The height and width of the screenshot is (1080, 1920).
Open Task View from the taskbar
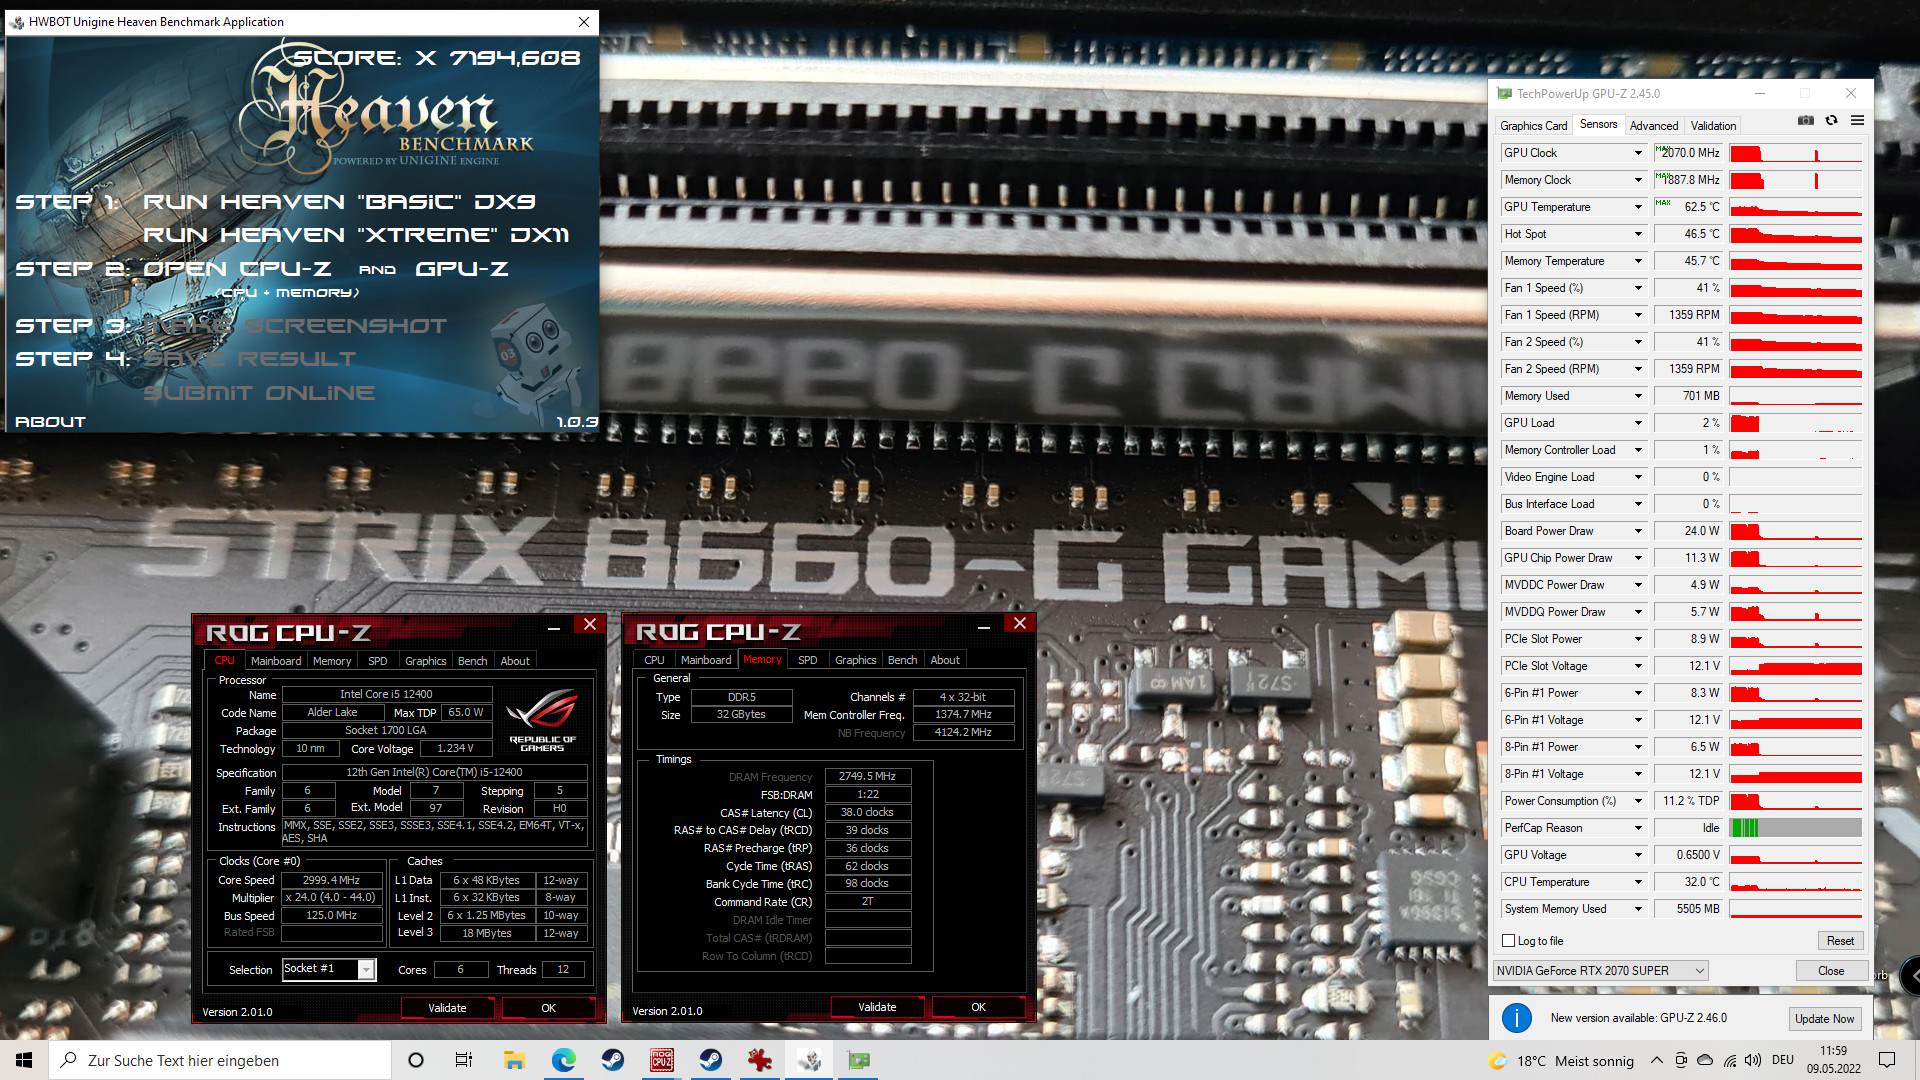tap(464, 1060)
